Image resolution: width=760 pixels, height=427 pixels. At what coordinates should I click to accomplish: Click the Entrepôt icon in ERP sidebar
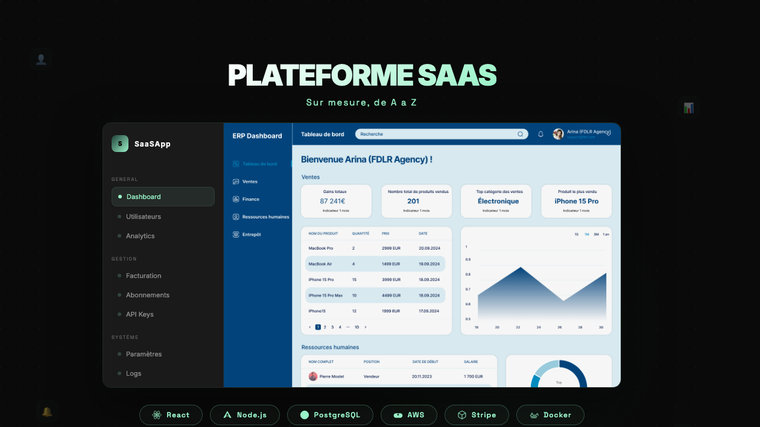pyautogui.click(x=236, y=234)
